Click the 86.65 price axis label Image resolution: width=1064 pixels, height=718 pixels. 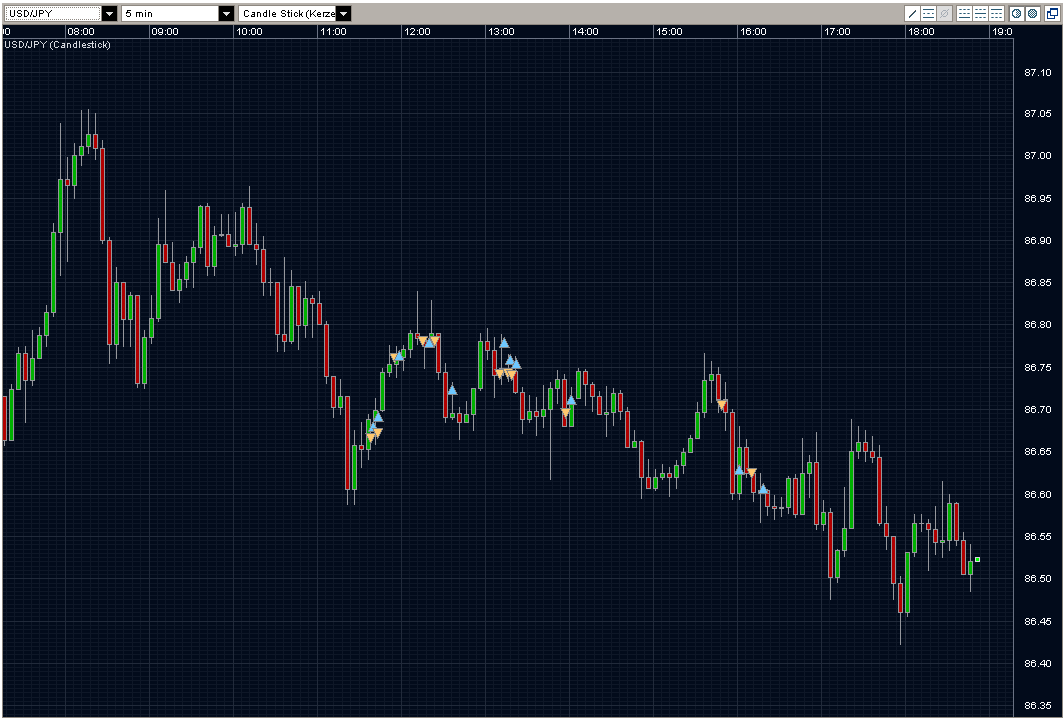[x=1038, y=451]
